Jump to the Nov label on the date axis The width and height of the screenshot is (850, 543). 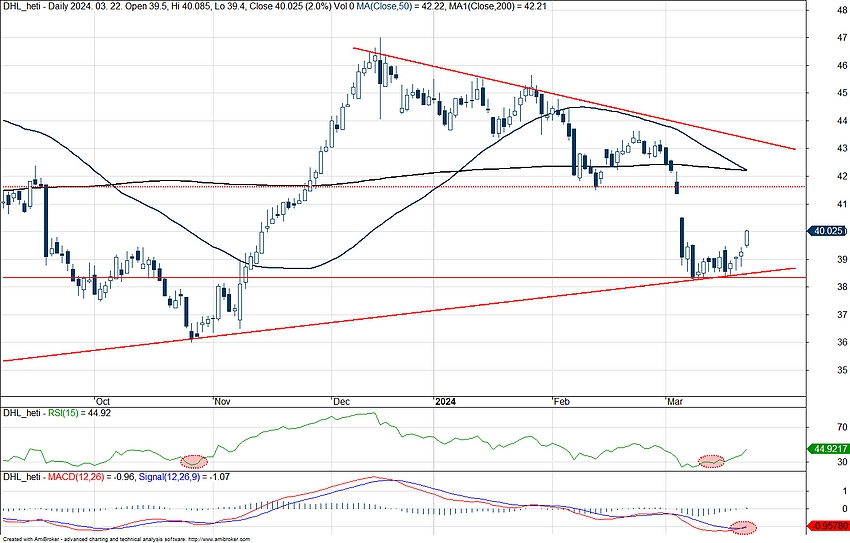(224, 400)
